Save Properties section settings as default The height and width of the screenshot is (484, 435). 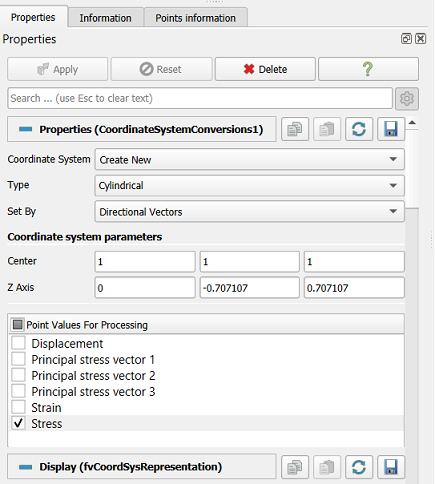(x=391, y=129)
